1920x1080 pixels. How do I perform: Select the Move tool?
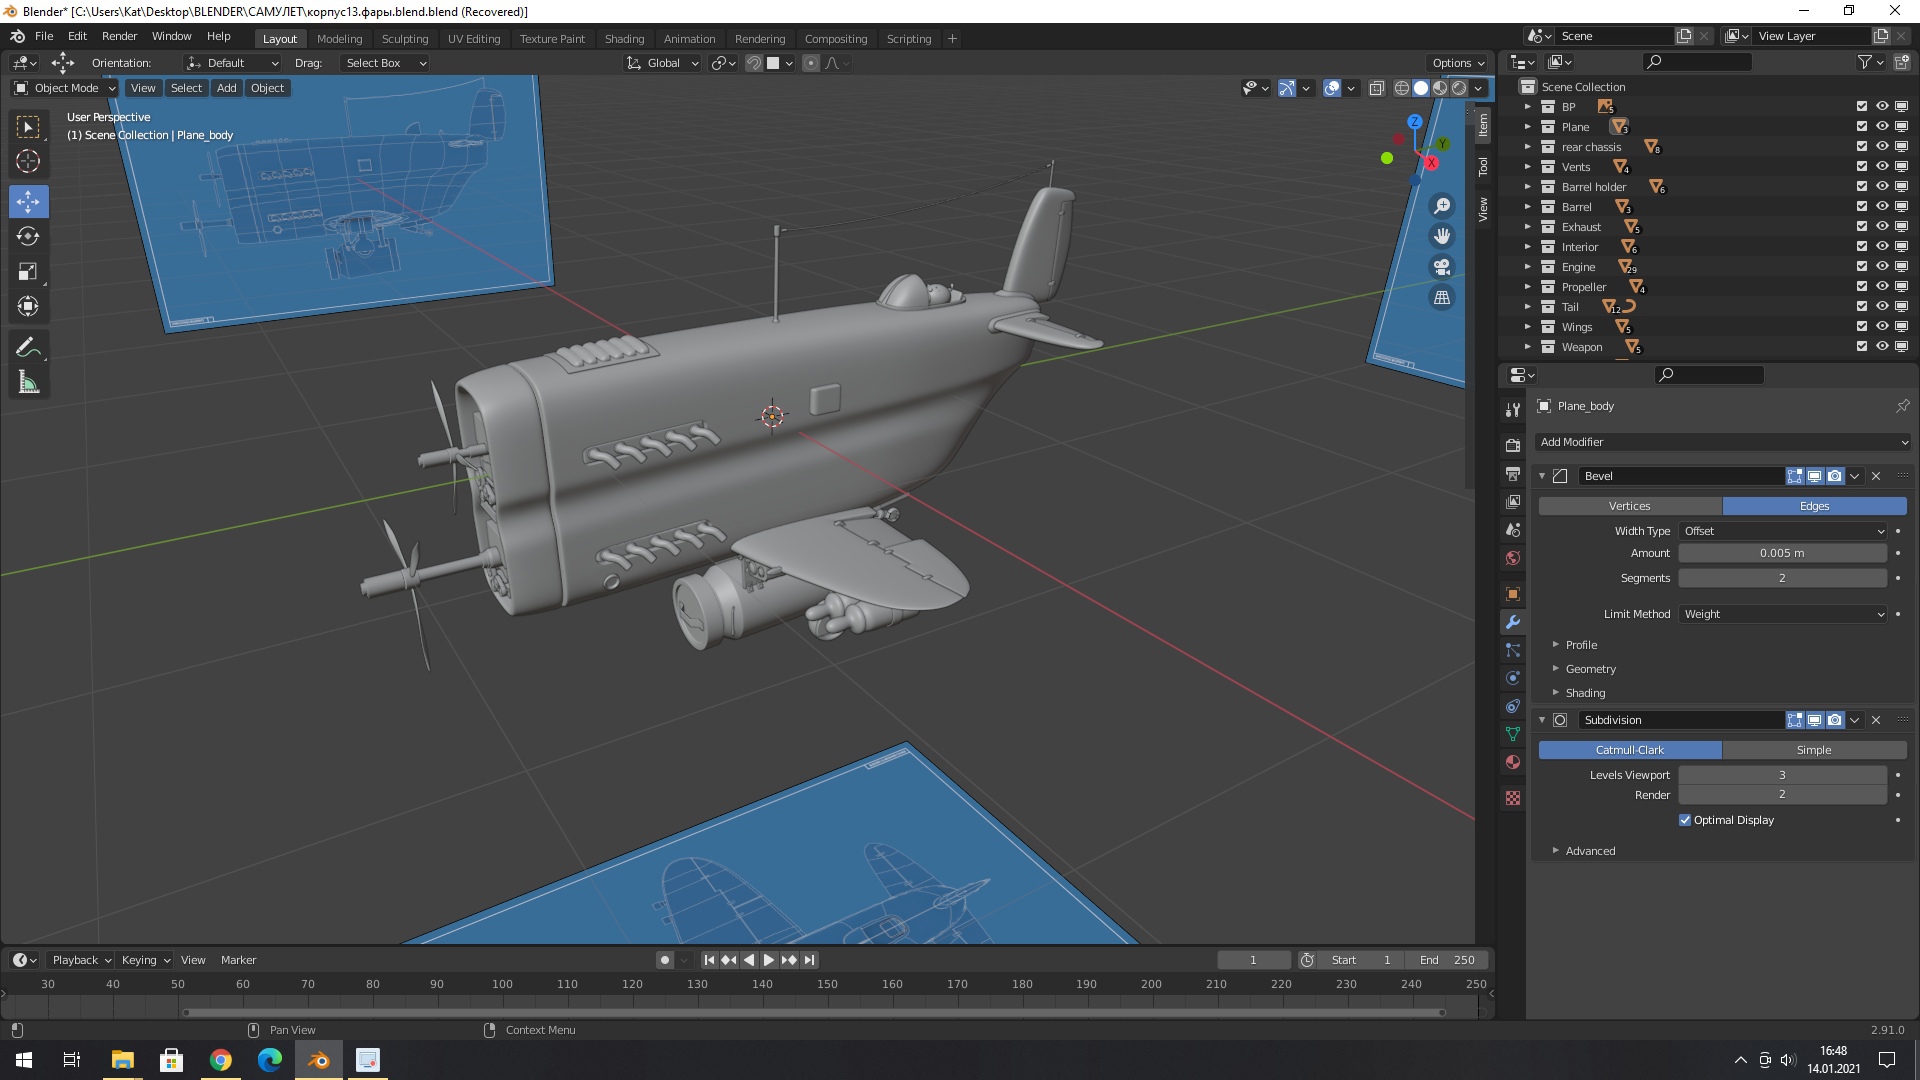pyautogui.click(x=28, y=201)
